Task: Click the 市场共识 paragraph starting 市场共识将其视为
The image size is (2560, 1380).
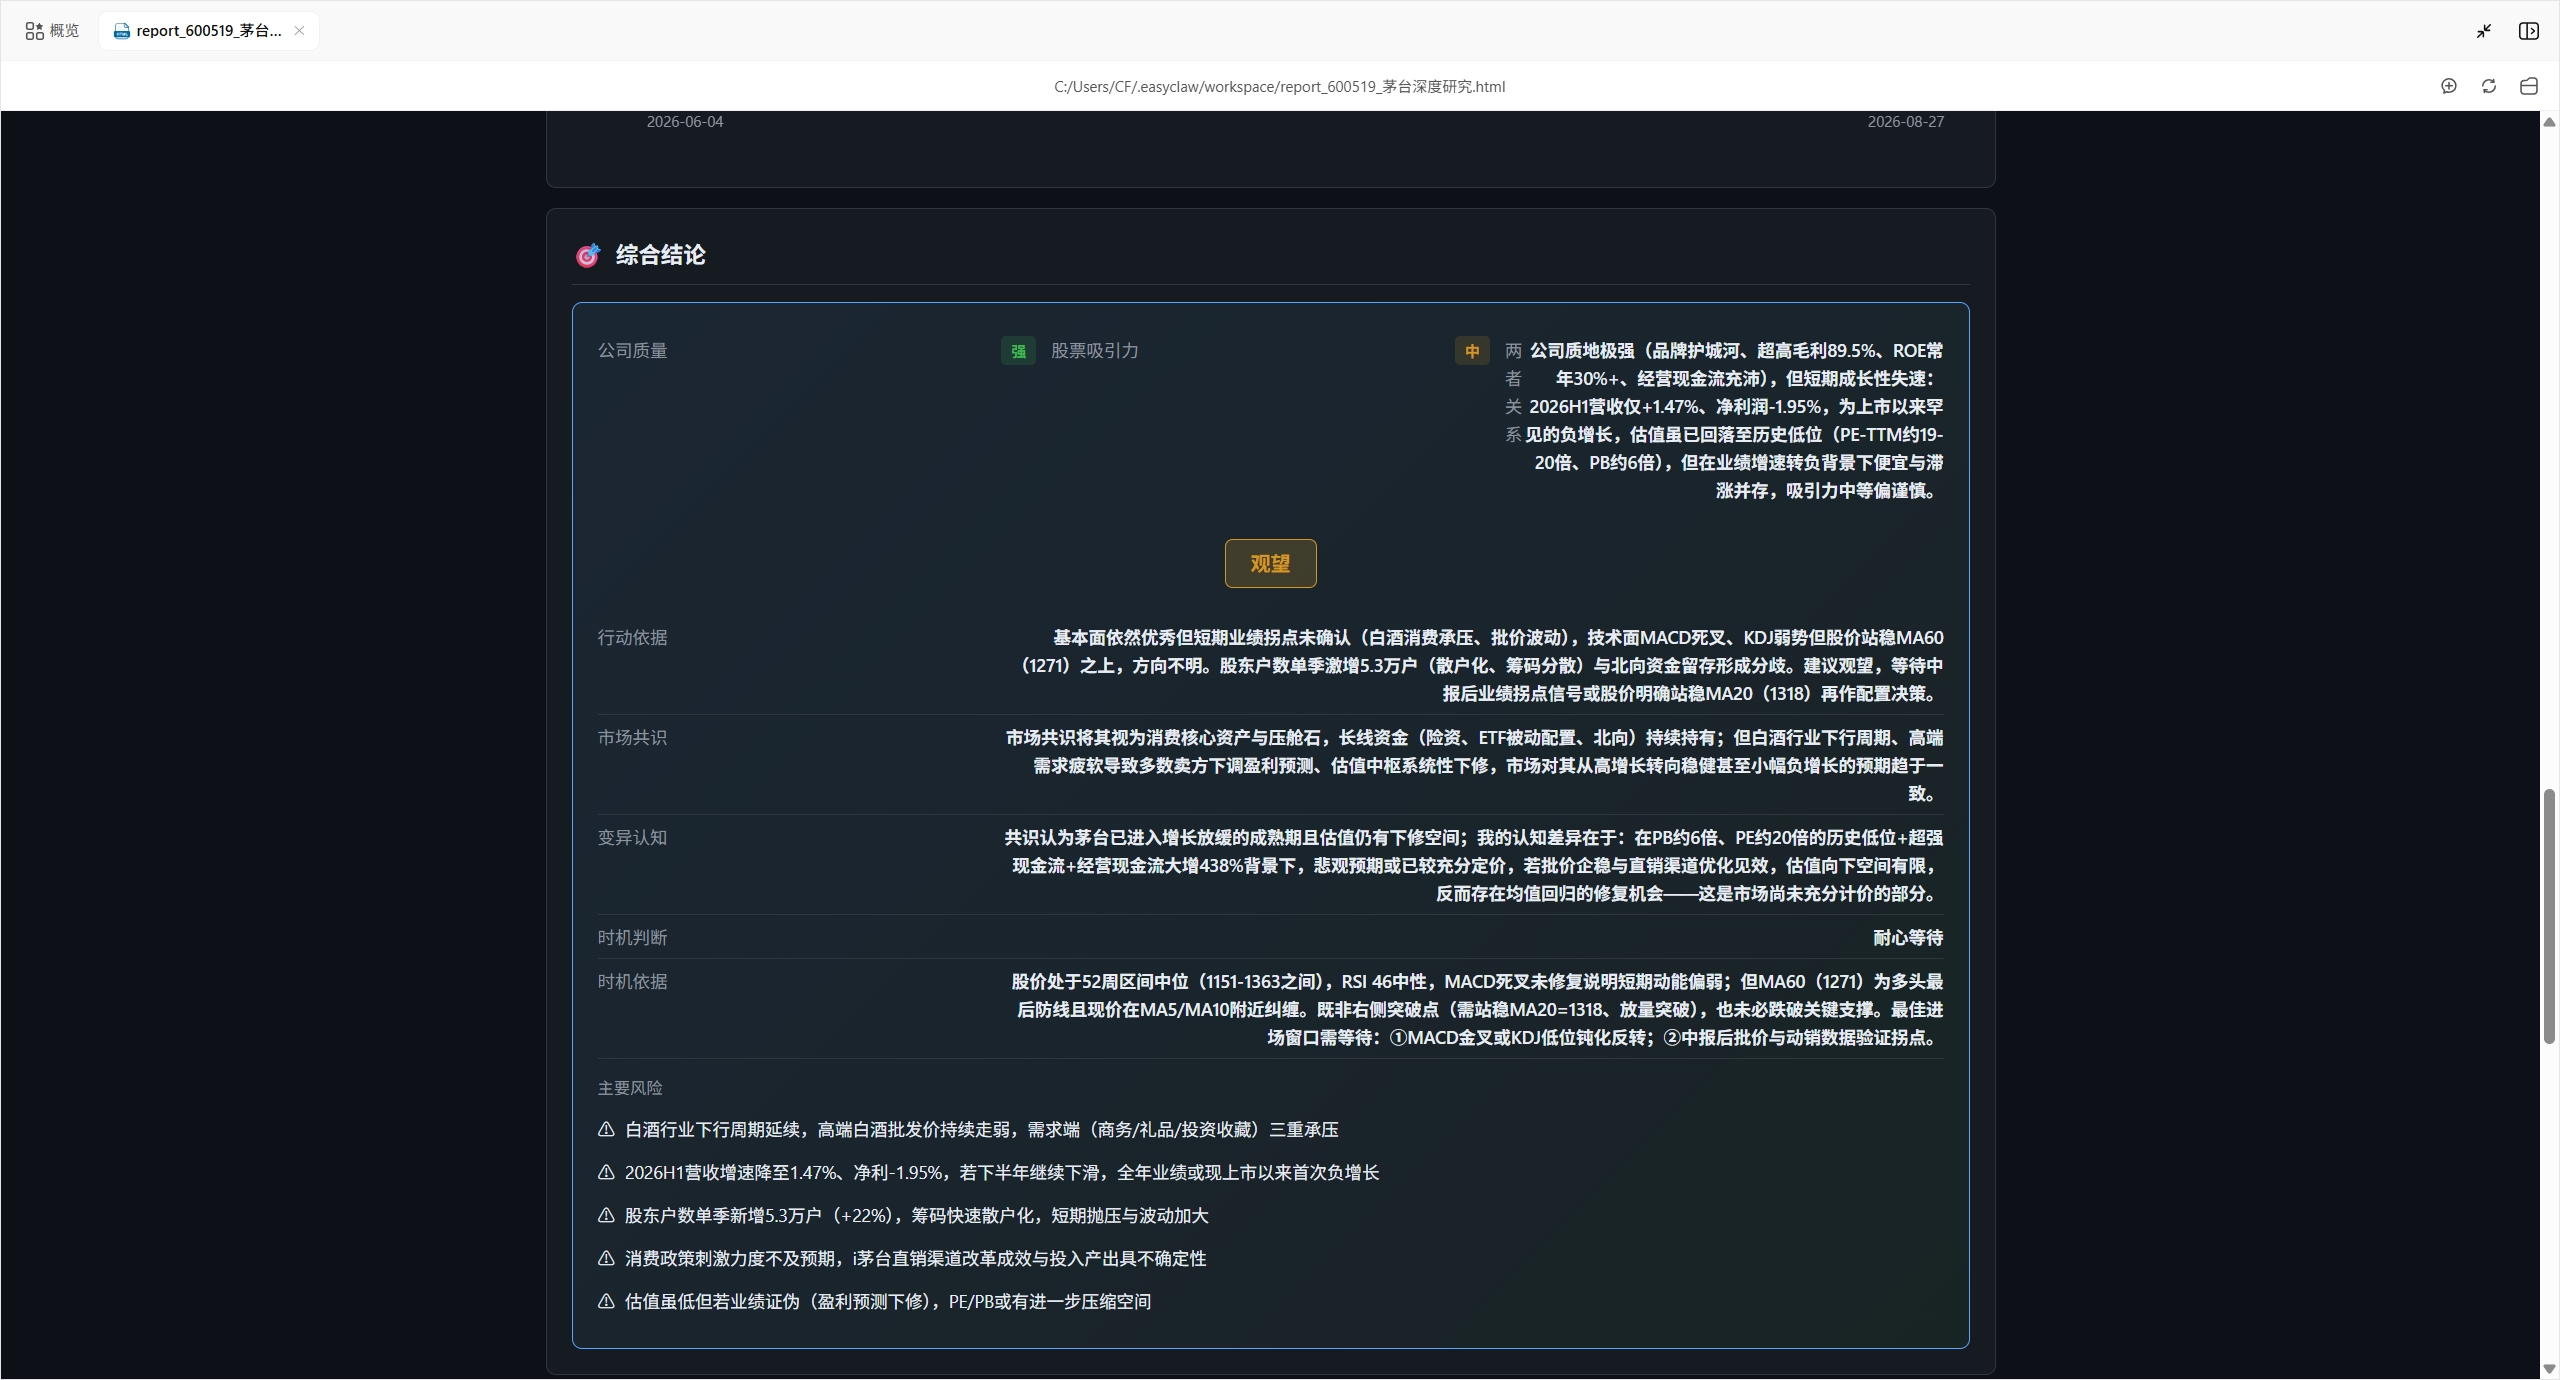Action: (1474, 766)
